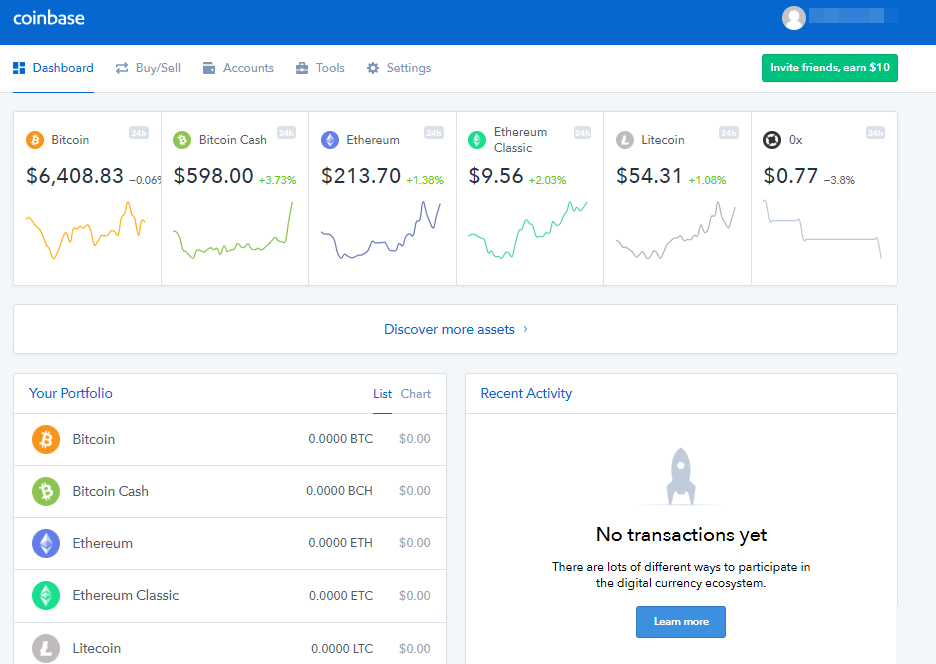Click the 0.0000 ETC balance

point(341,596)
